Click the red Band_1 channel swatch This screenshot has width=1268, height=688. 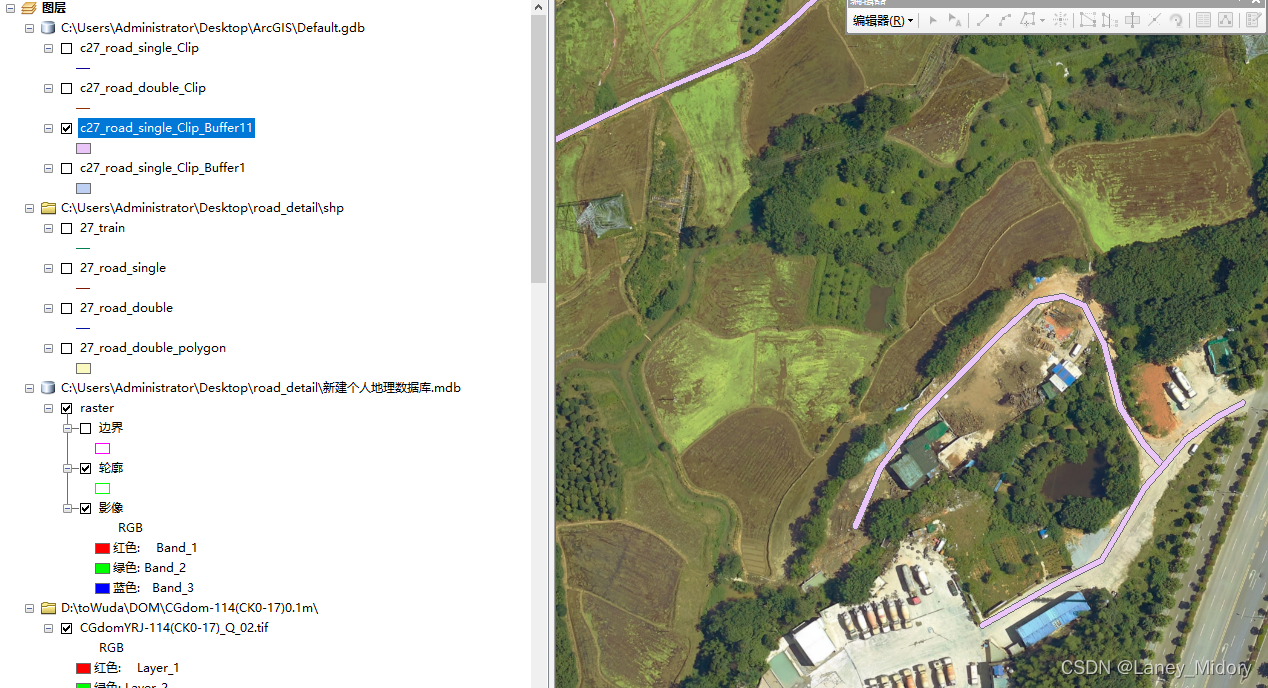tap(102, 548)
